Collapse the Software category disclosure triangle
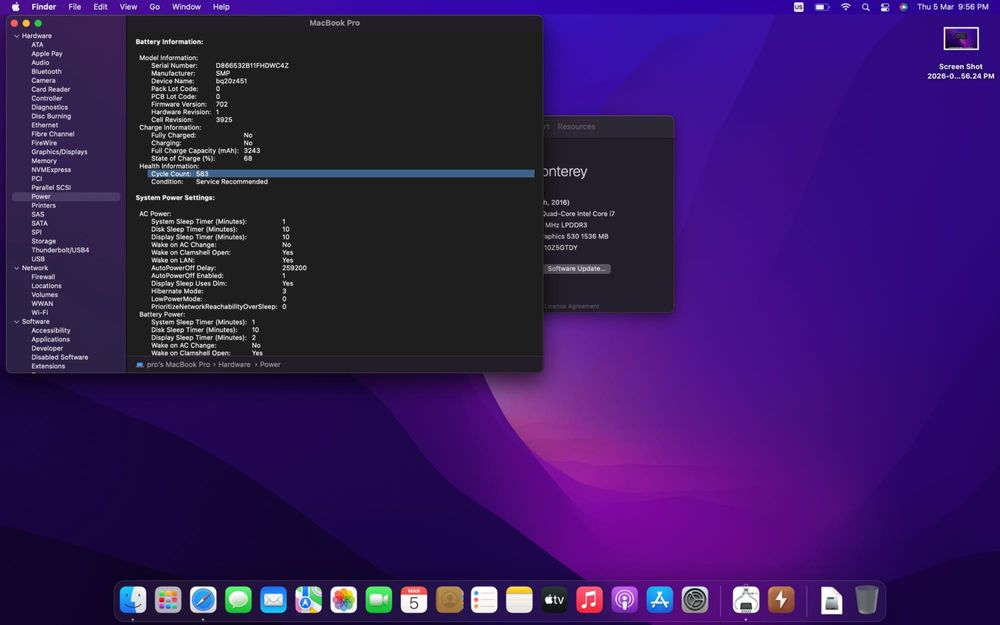Screen dimensions: 1000x625 click(x=16, y=322)
